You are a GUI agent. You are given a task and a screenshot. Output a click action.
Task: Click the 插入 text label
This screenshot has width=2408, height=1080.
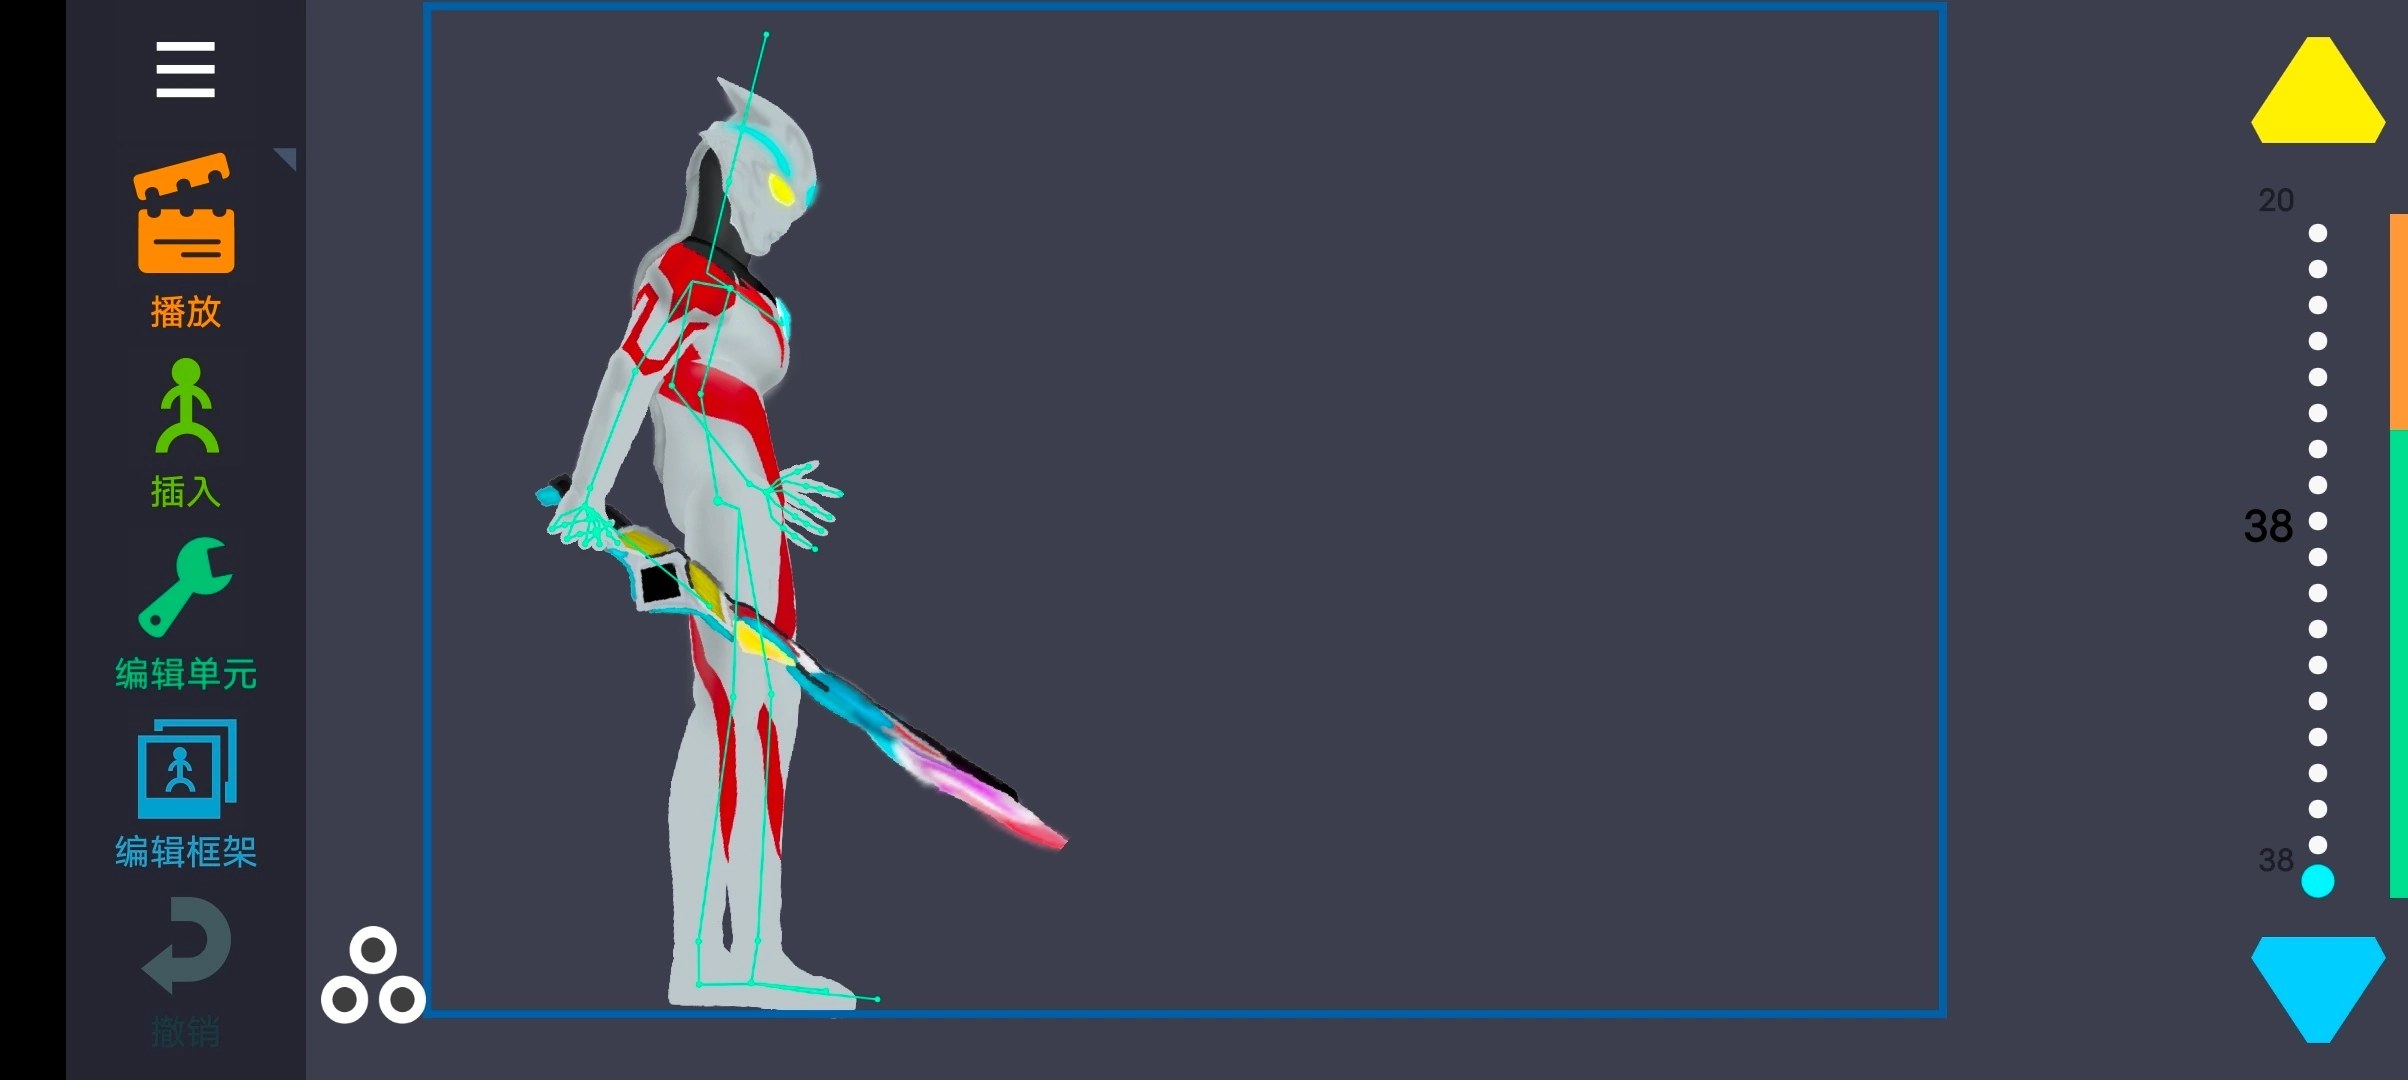tap(185, 492)
